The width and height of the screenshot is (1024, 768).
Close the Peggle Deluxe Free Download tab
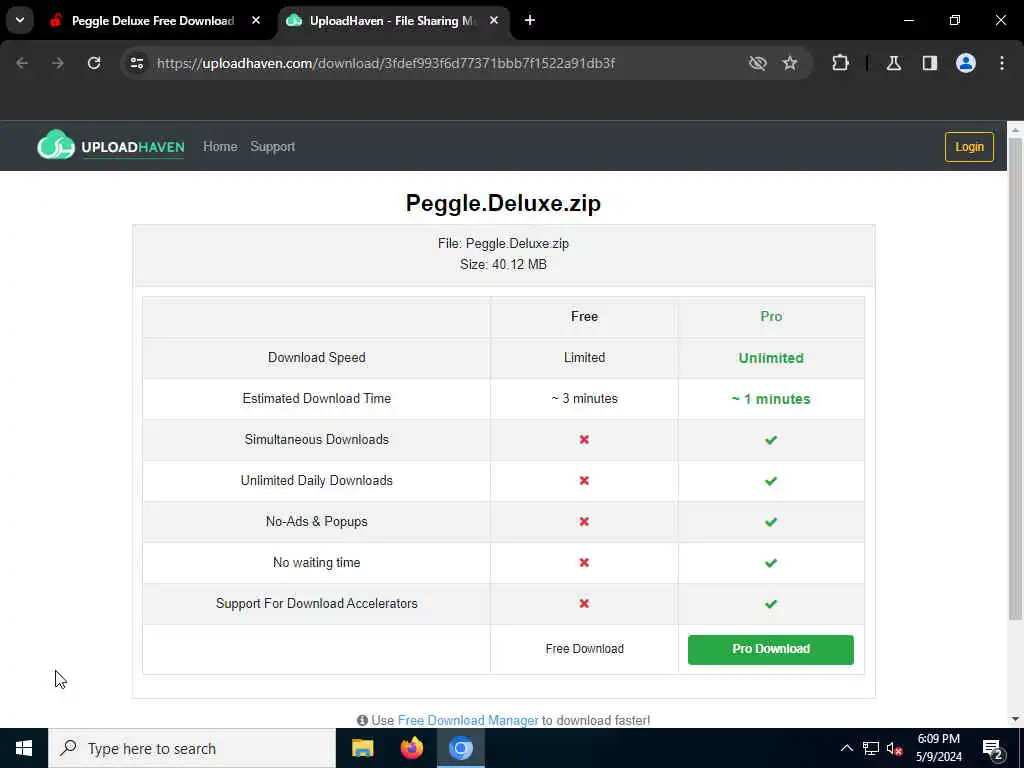click(x=256, y=20)
